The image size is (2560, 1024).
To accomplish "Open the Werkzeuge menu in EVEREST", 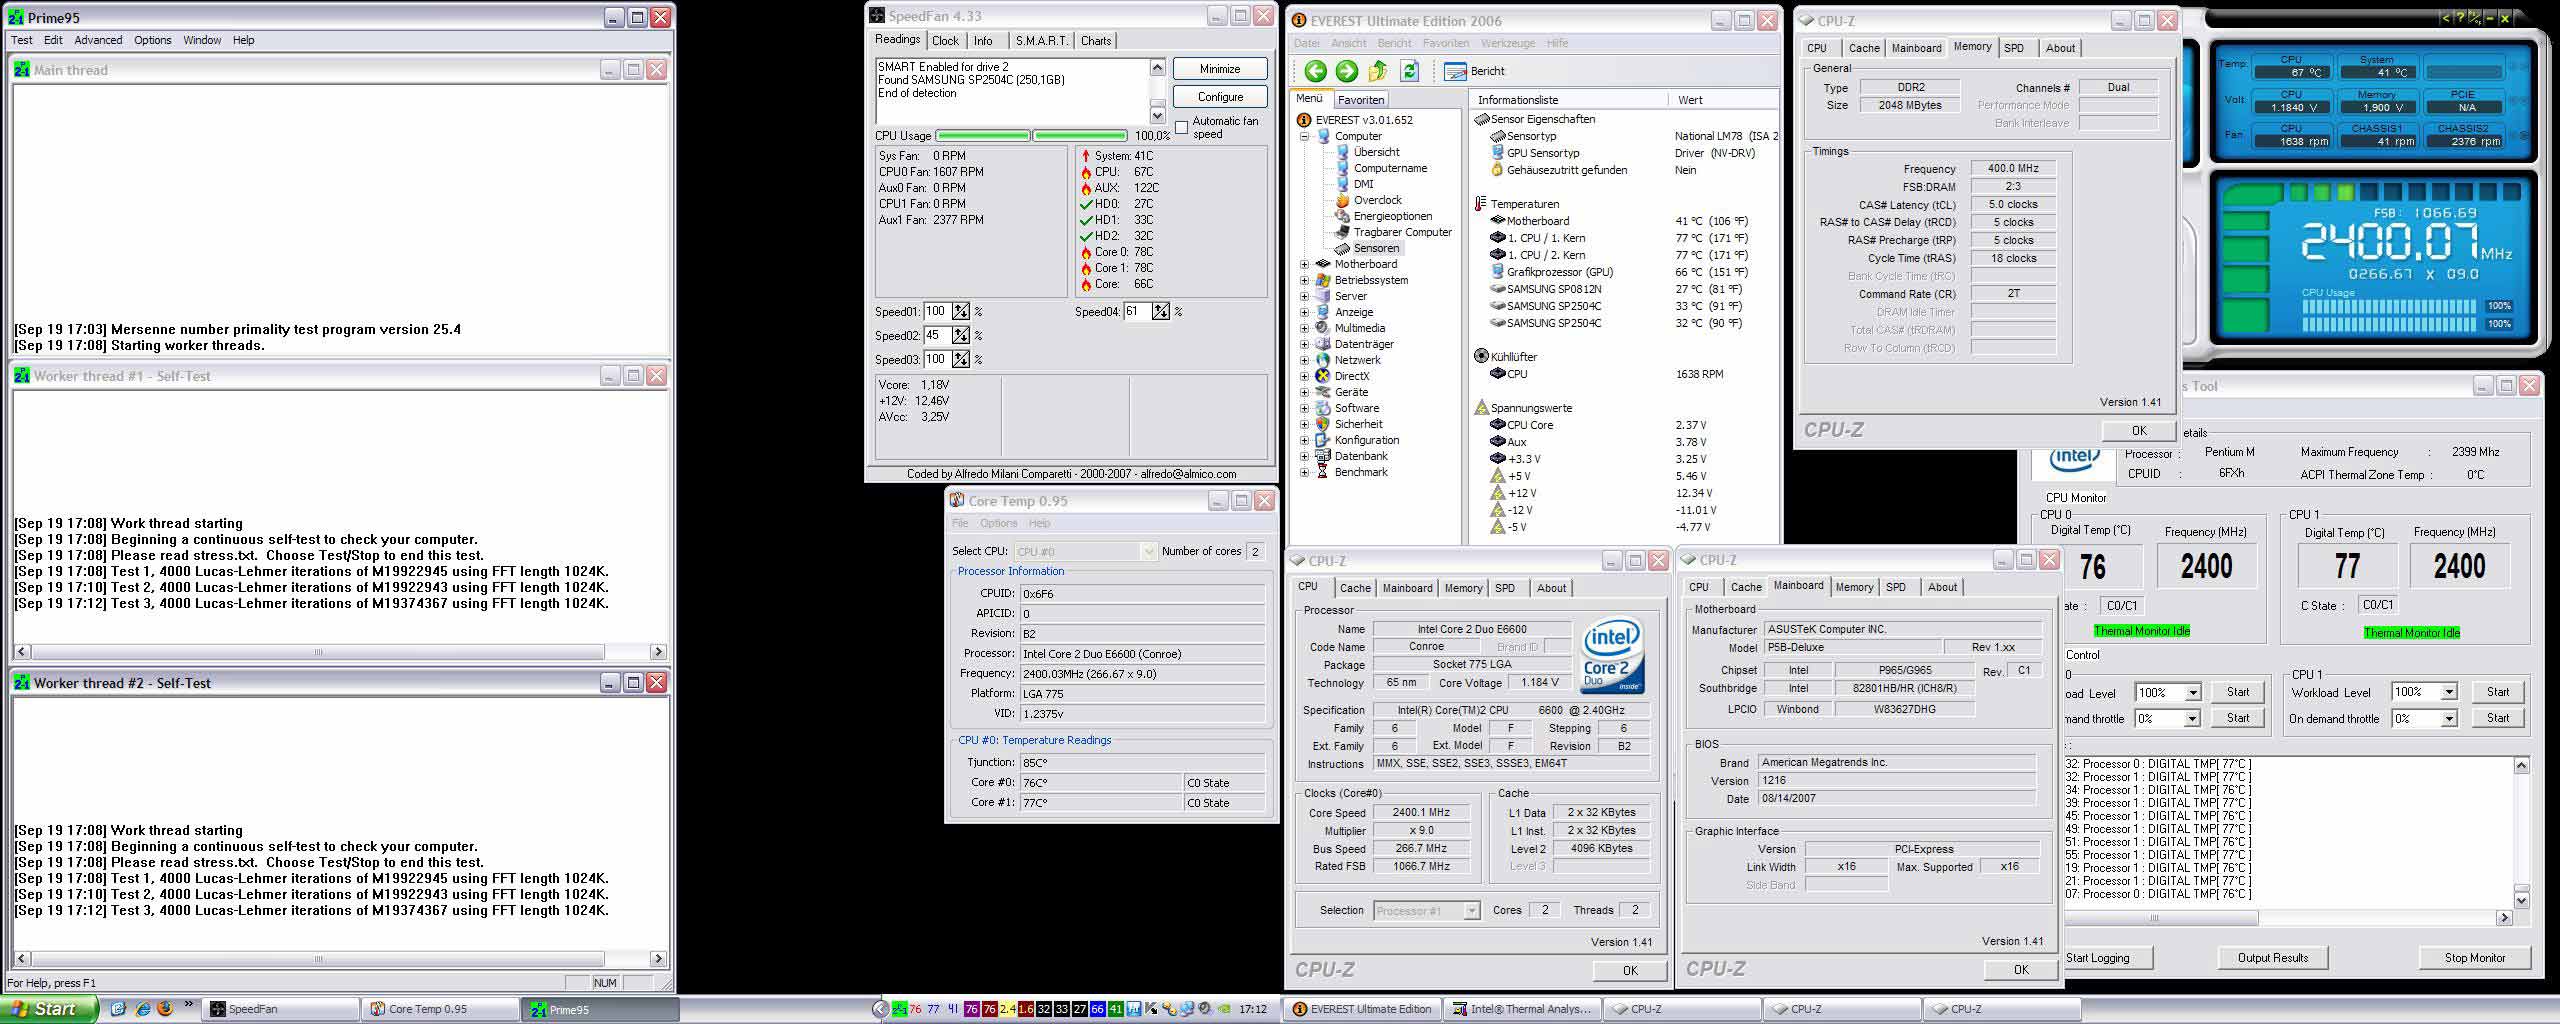I will click(1508, 43).
